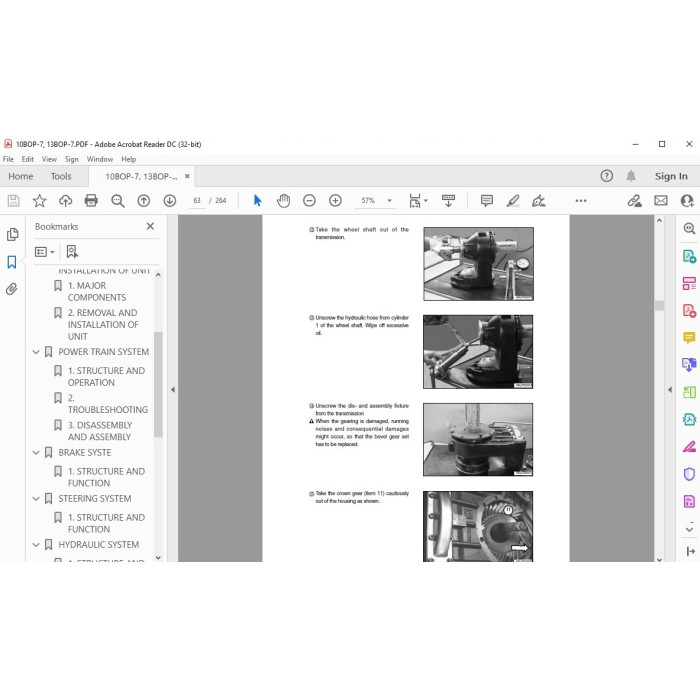
Task: Collapse the left navigation pane arrow
Action: 173,390
